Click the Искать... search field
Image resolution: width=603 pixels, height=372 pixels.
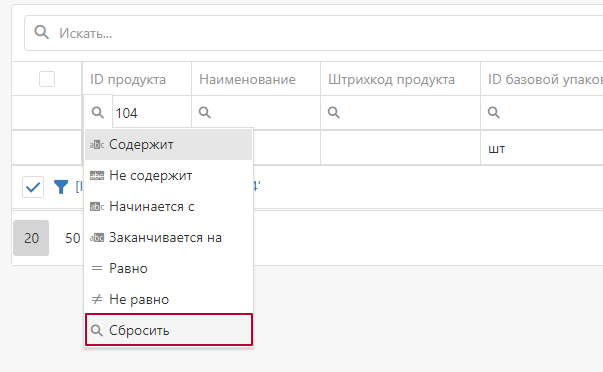(313, 33)
